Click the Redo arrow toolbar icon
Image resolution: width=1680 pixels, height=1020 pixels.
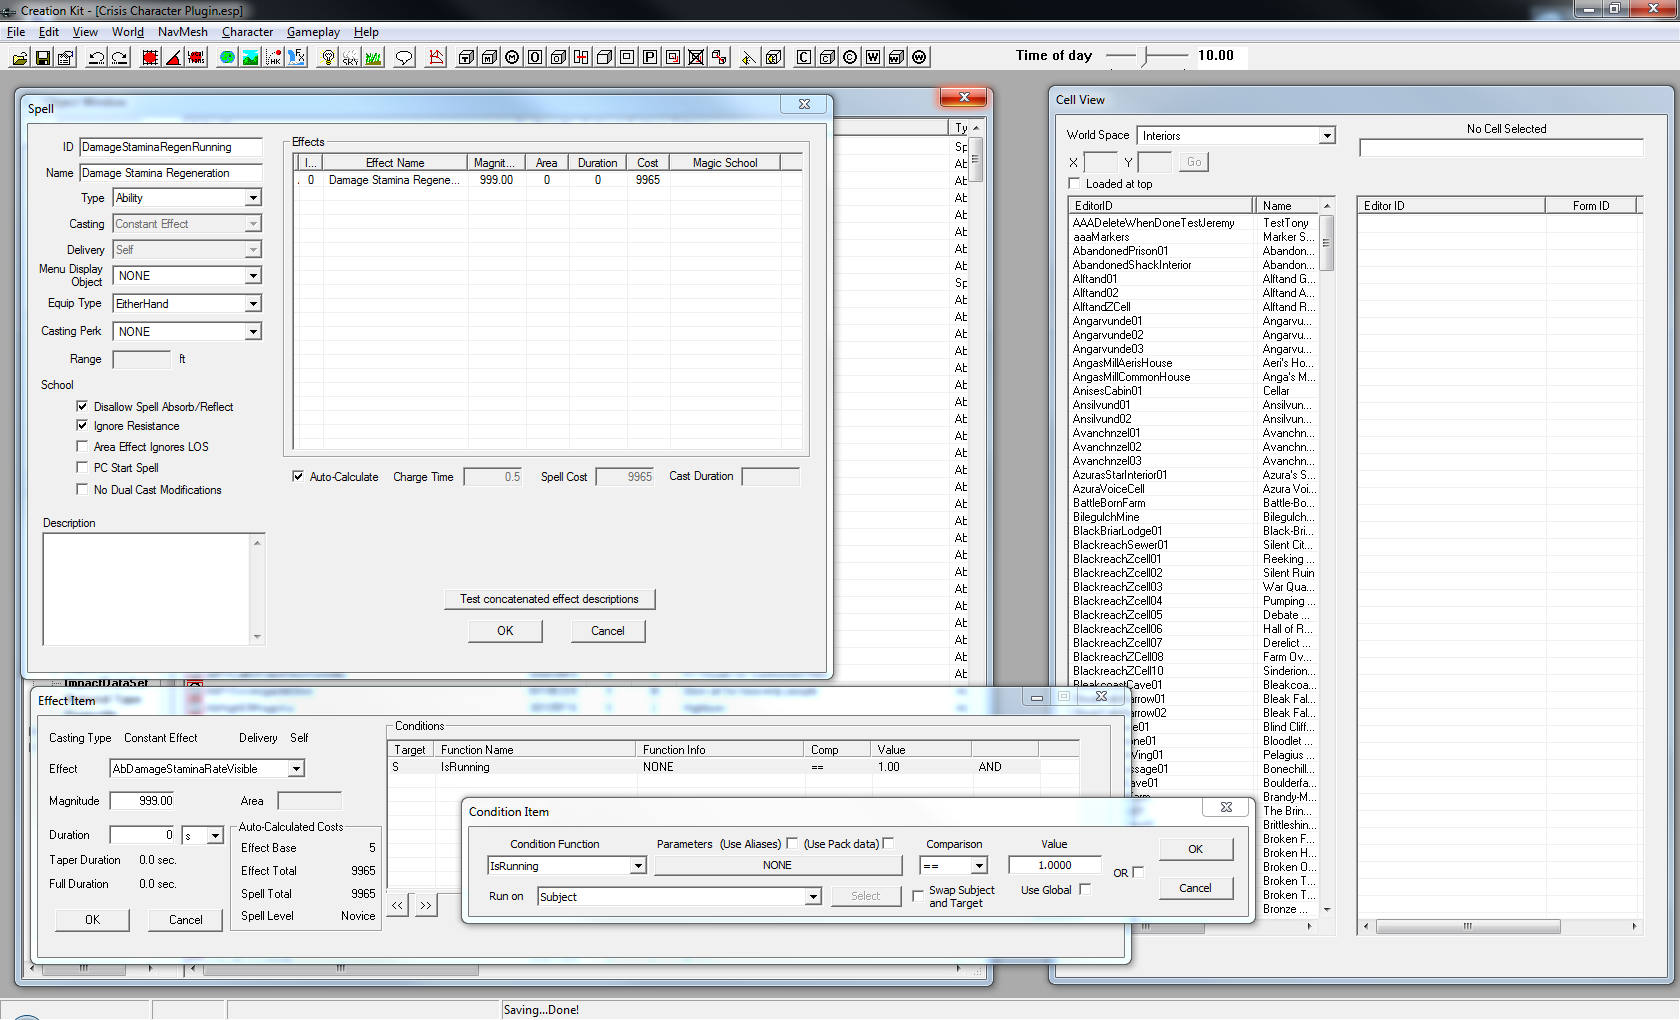[119, 58]
